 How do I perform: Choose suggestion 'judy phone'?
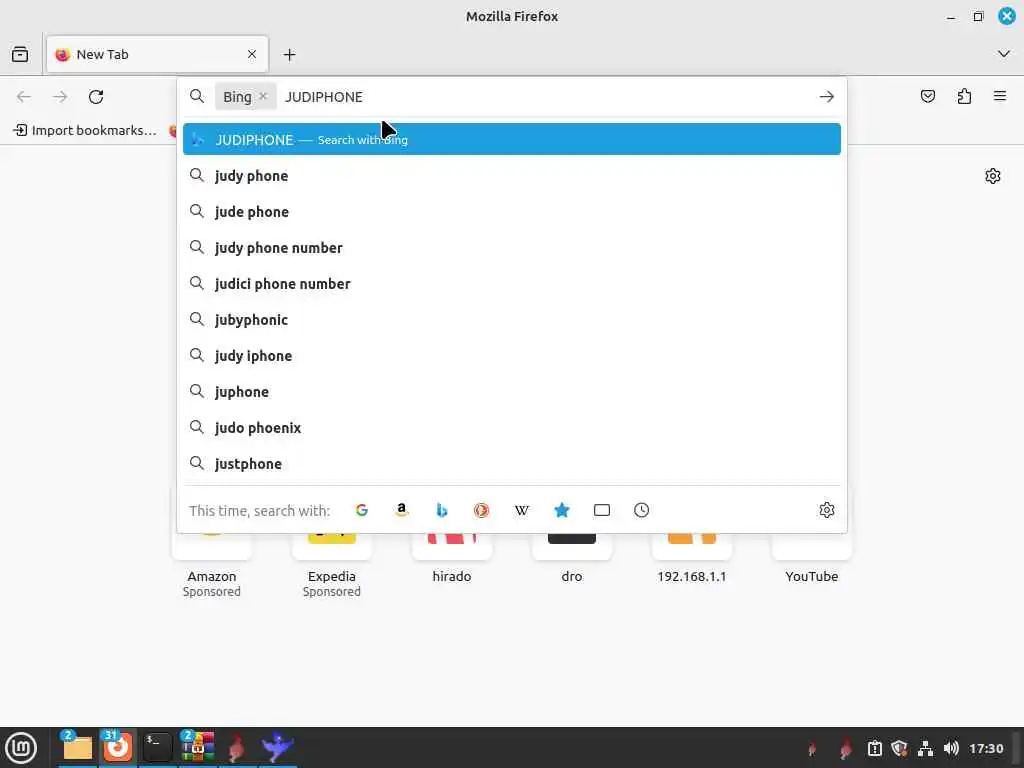pos(512,176)
